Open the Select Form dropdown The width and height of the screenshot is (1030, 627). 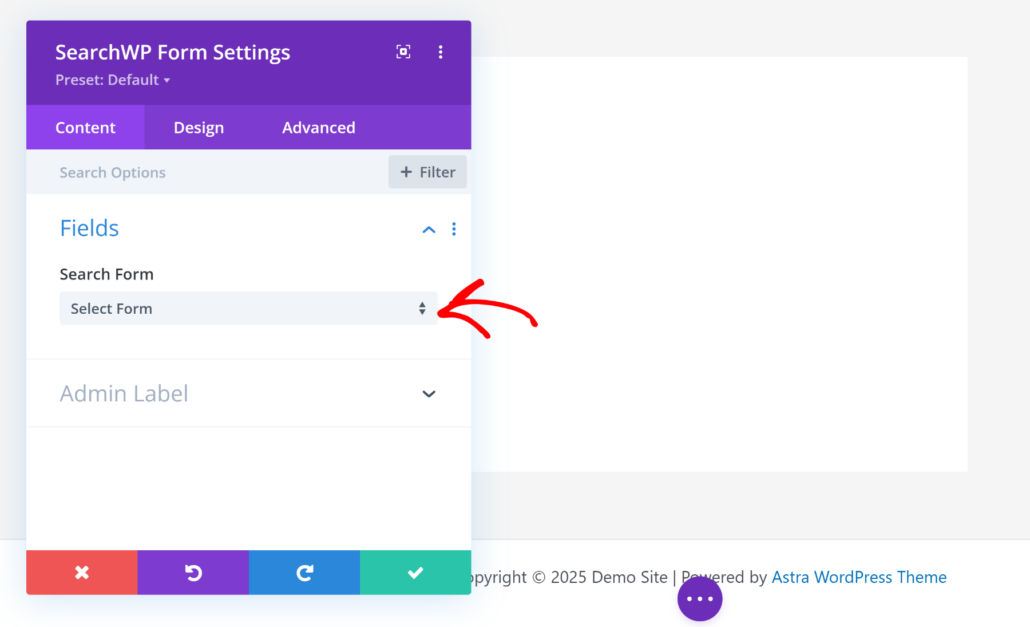pyautogui.click(x=248, y=309)
